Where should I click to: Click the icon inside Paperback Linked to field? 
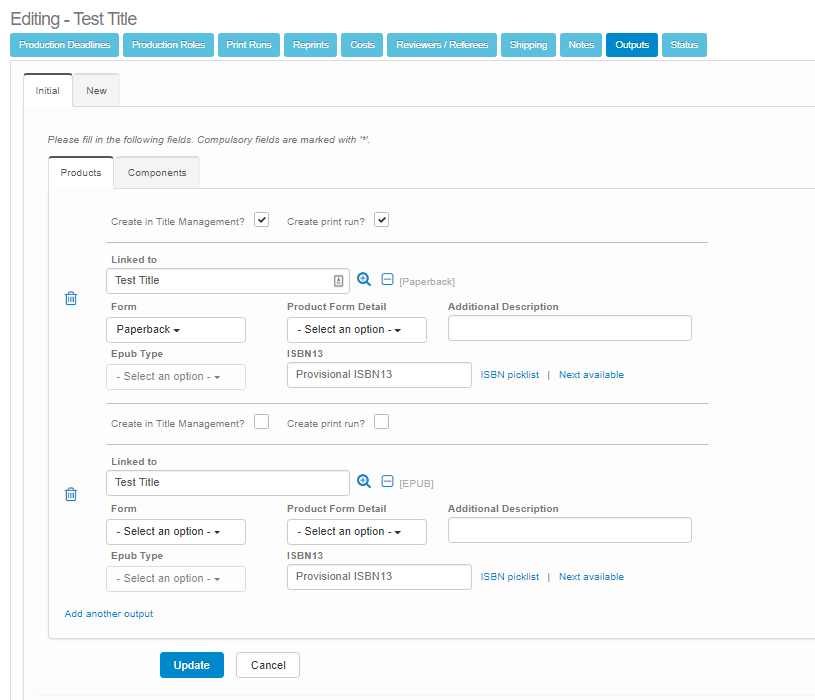(x=338, y=281)
